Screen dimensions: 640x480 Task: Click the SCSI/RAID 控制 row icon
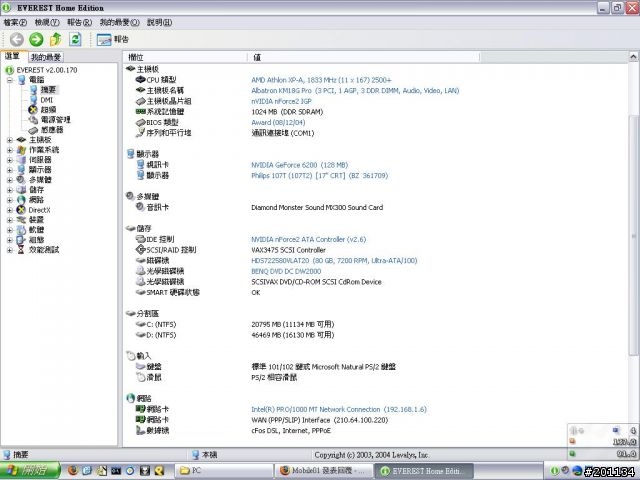pos(140,249)
